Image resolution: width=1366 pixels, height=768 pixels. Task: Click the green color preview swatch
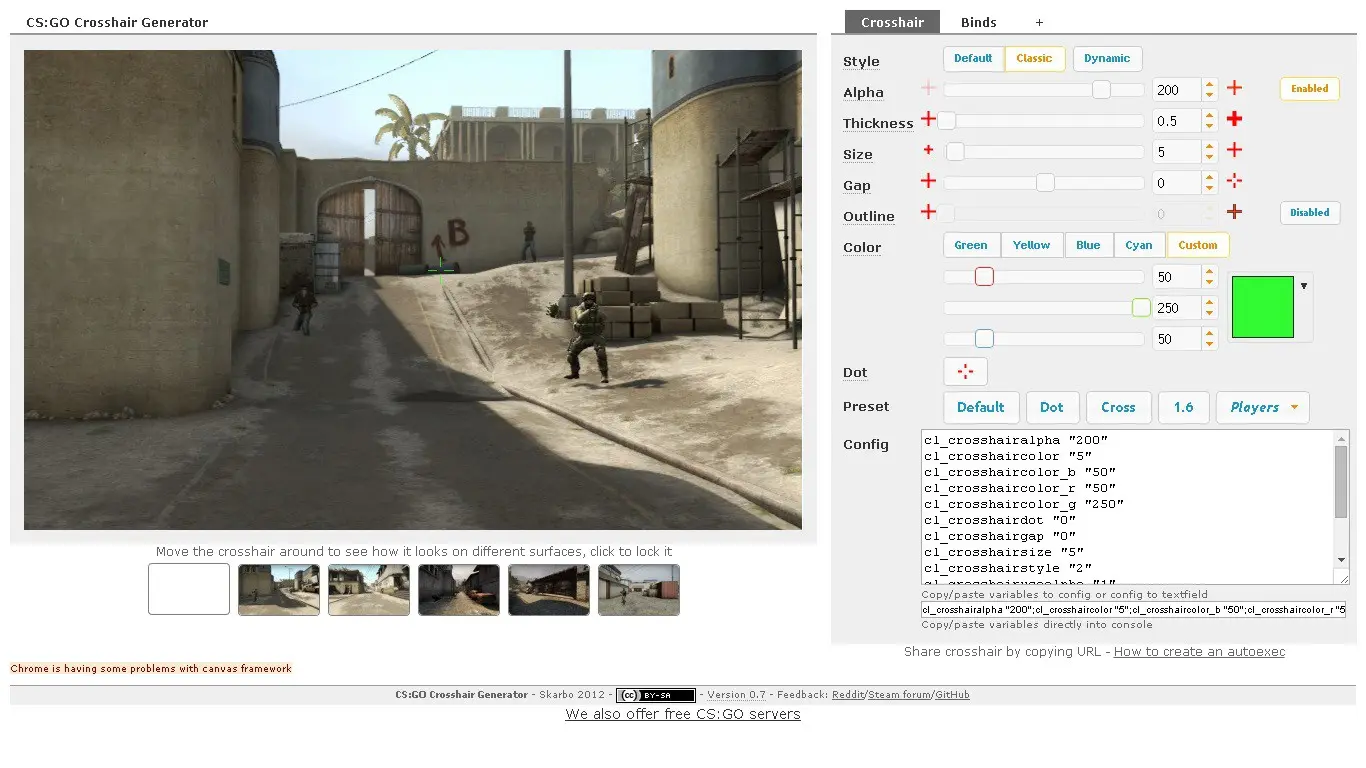(x=1263, y=307)
